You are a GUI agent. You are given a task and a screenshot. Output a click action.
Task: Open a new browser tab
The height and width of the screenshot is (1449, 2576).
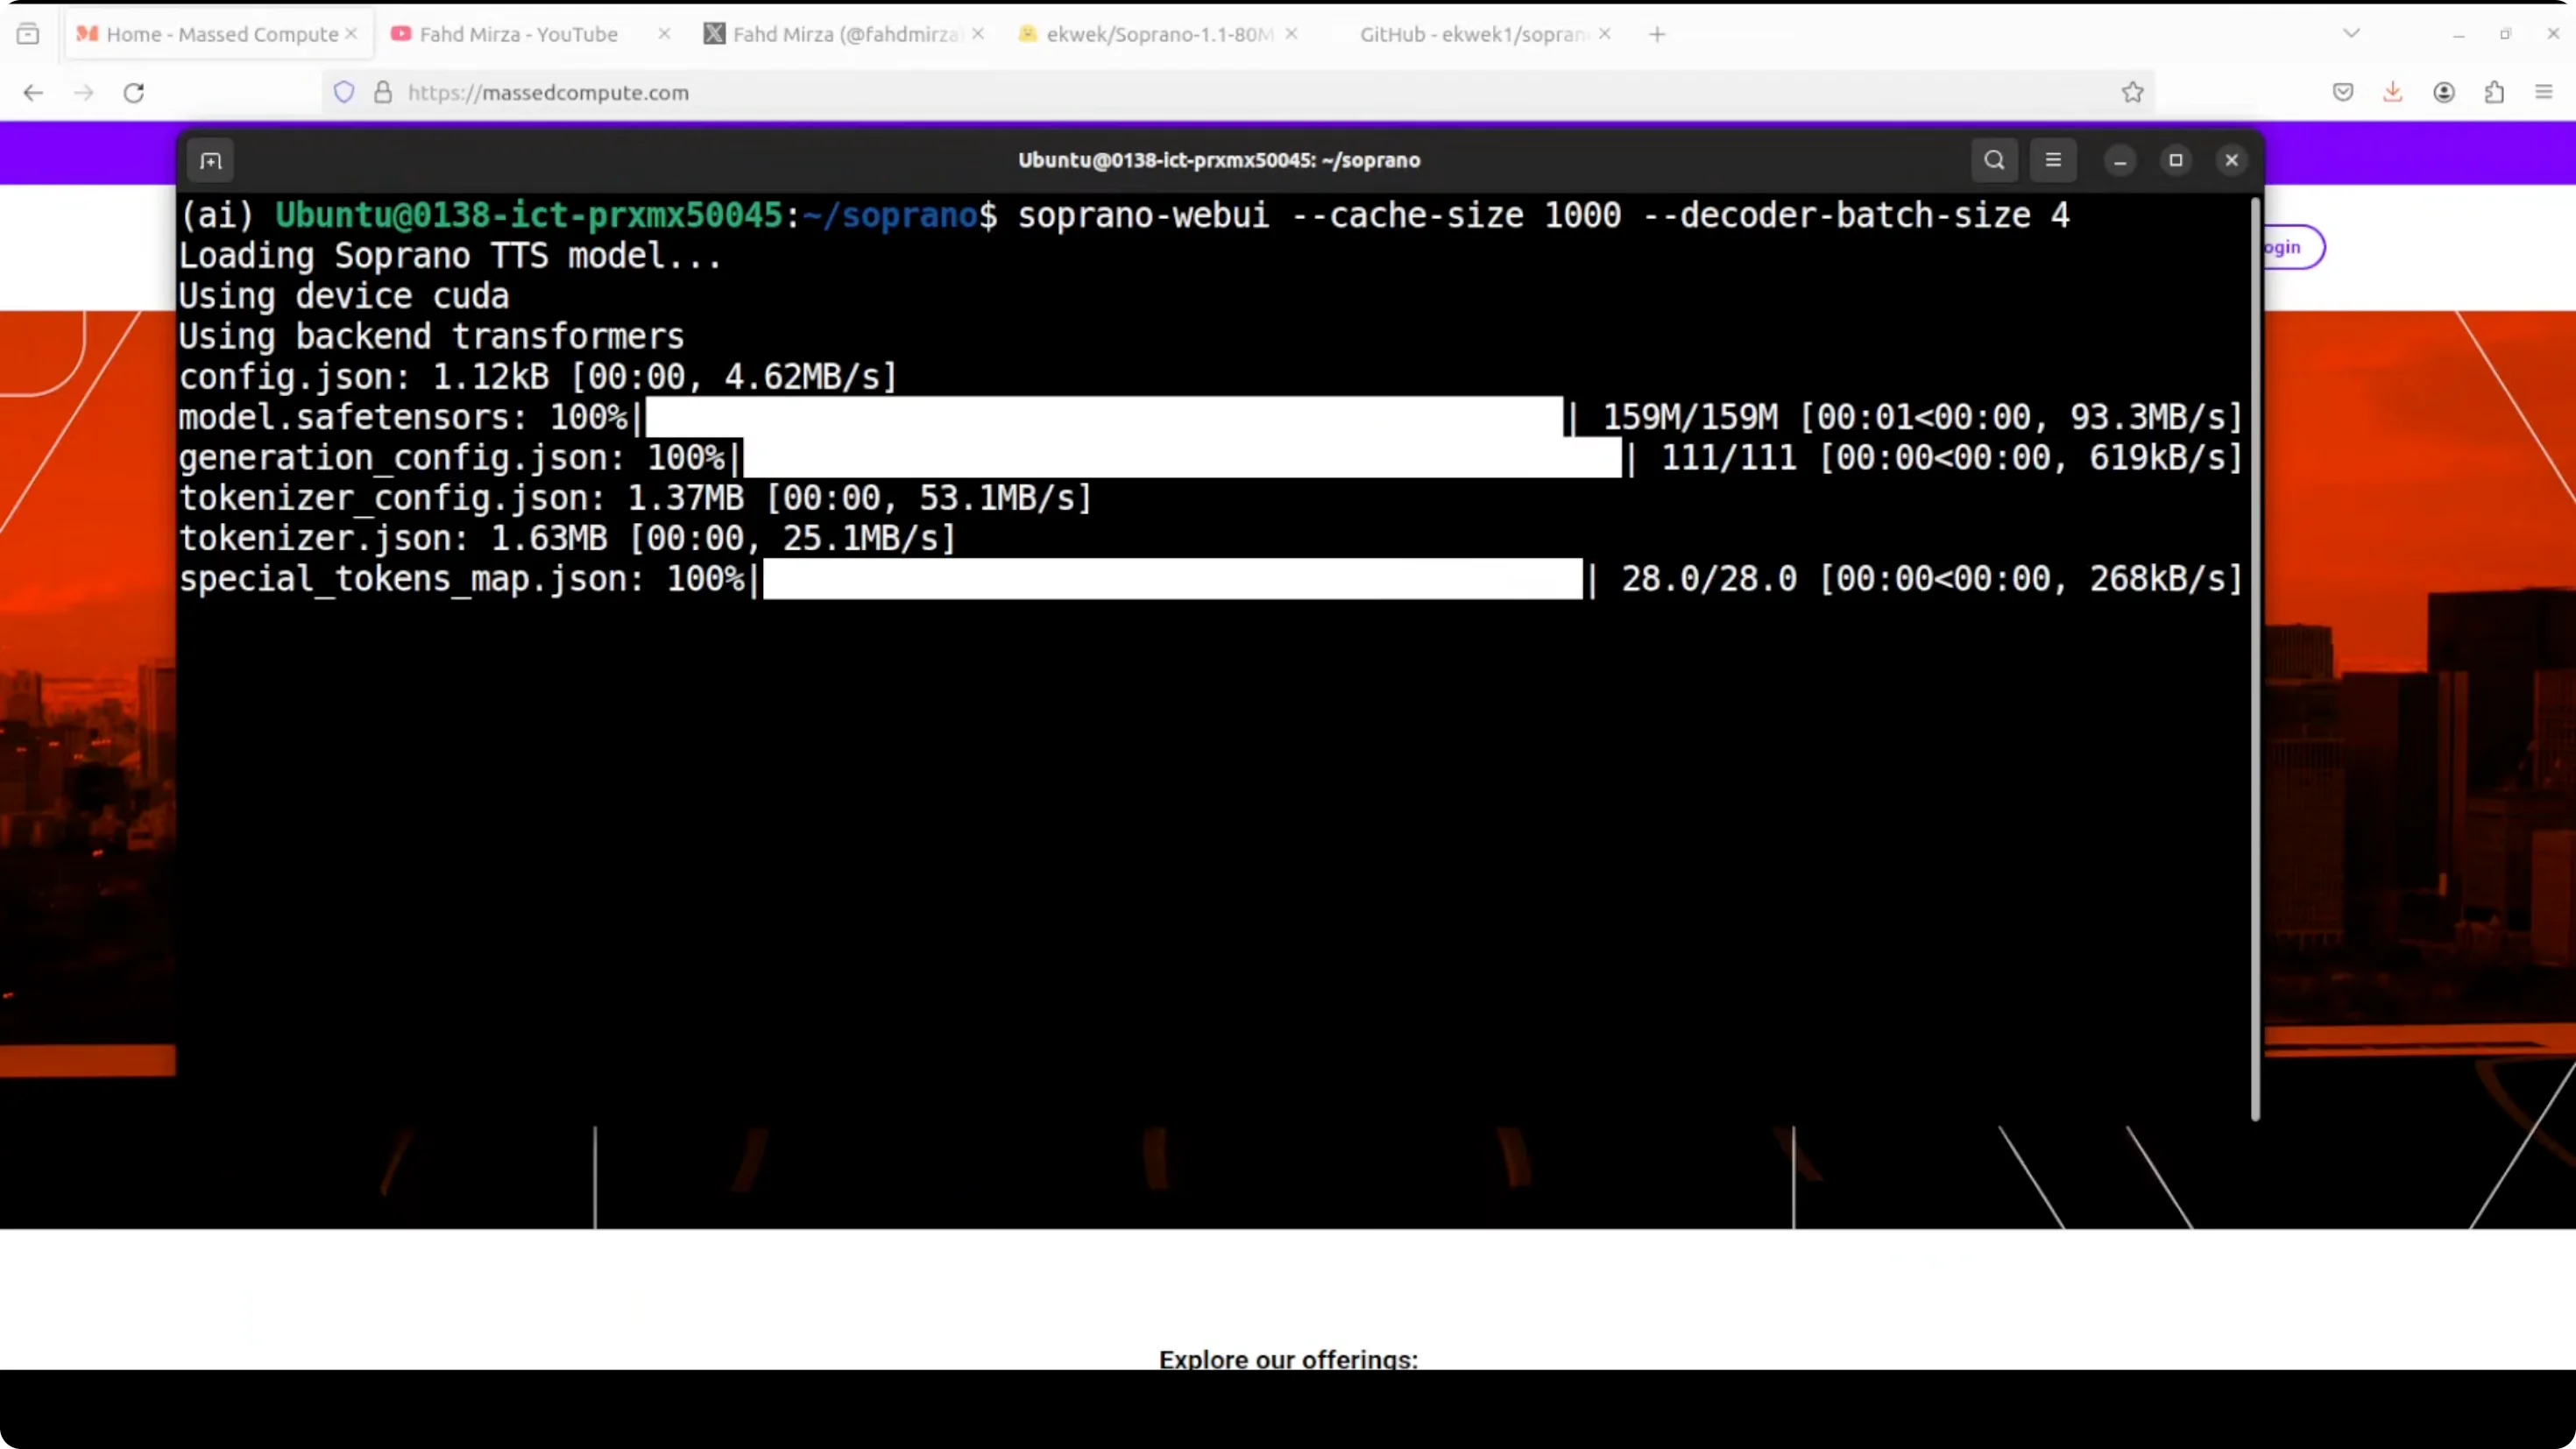(x=1657, y=34)
